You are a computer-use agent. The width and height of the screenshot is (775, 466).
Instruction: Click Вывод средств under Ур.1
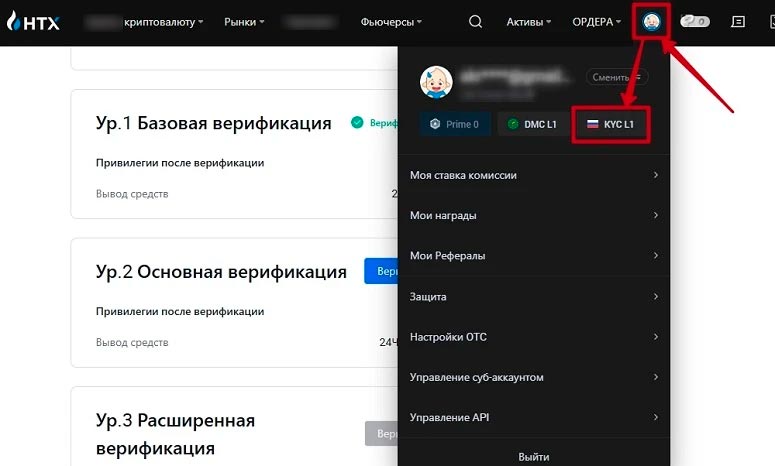click(132, 194)
